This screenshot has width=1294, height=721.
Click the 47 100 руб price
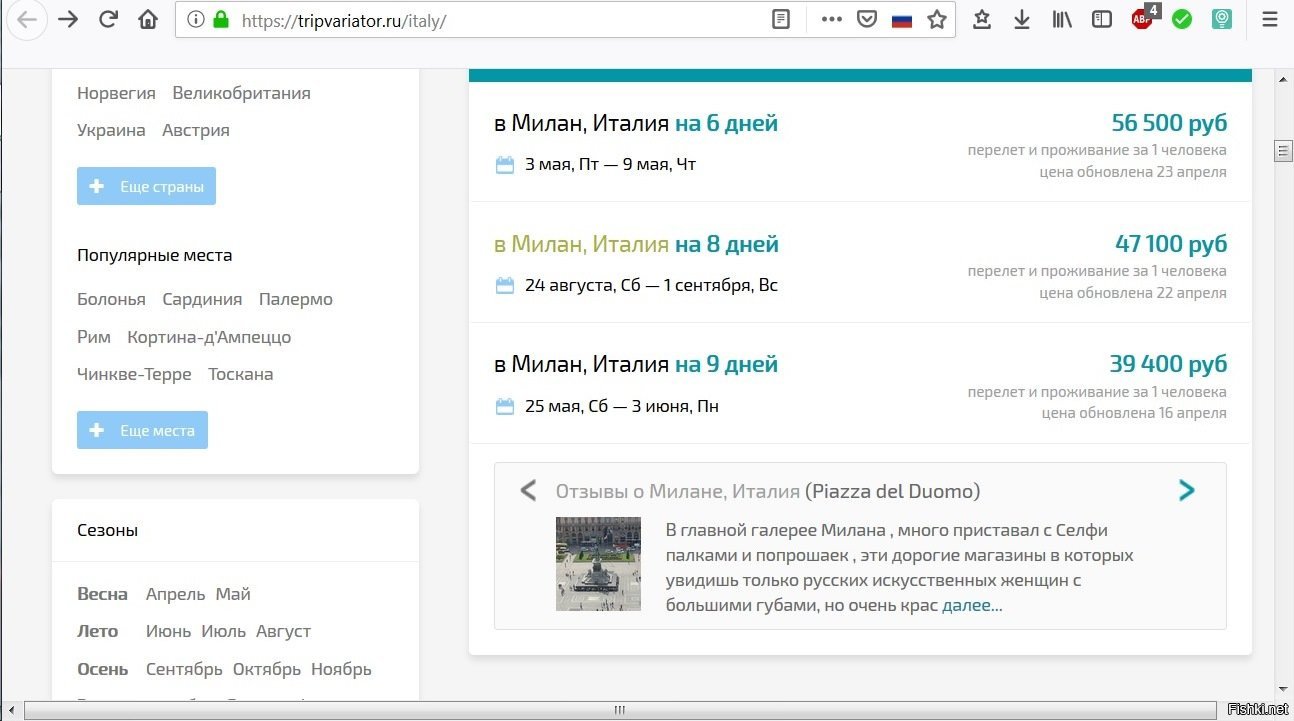(1171, 244)
